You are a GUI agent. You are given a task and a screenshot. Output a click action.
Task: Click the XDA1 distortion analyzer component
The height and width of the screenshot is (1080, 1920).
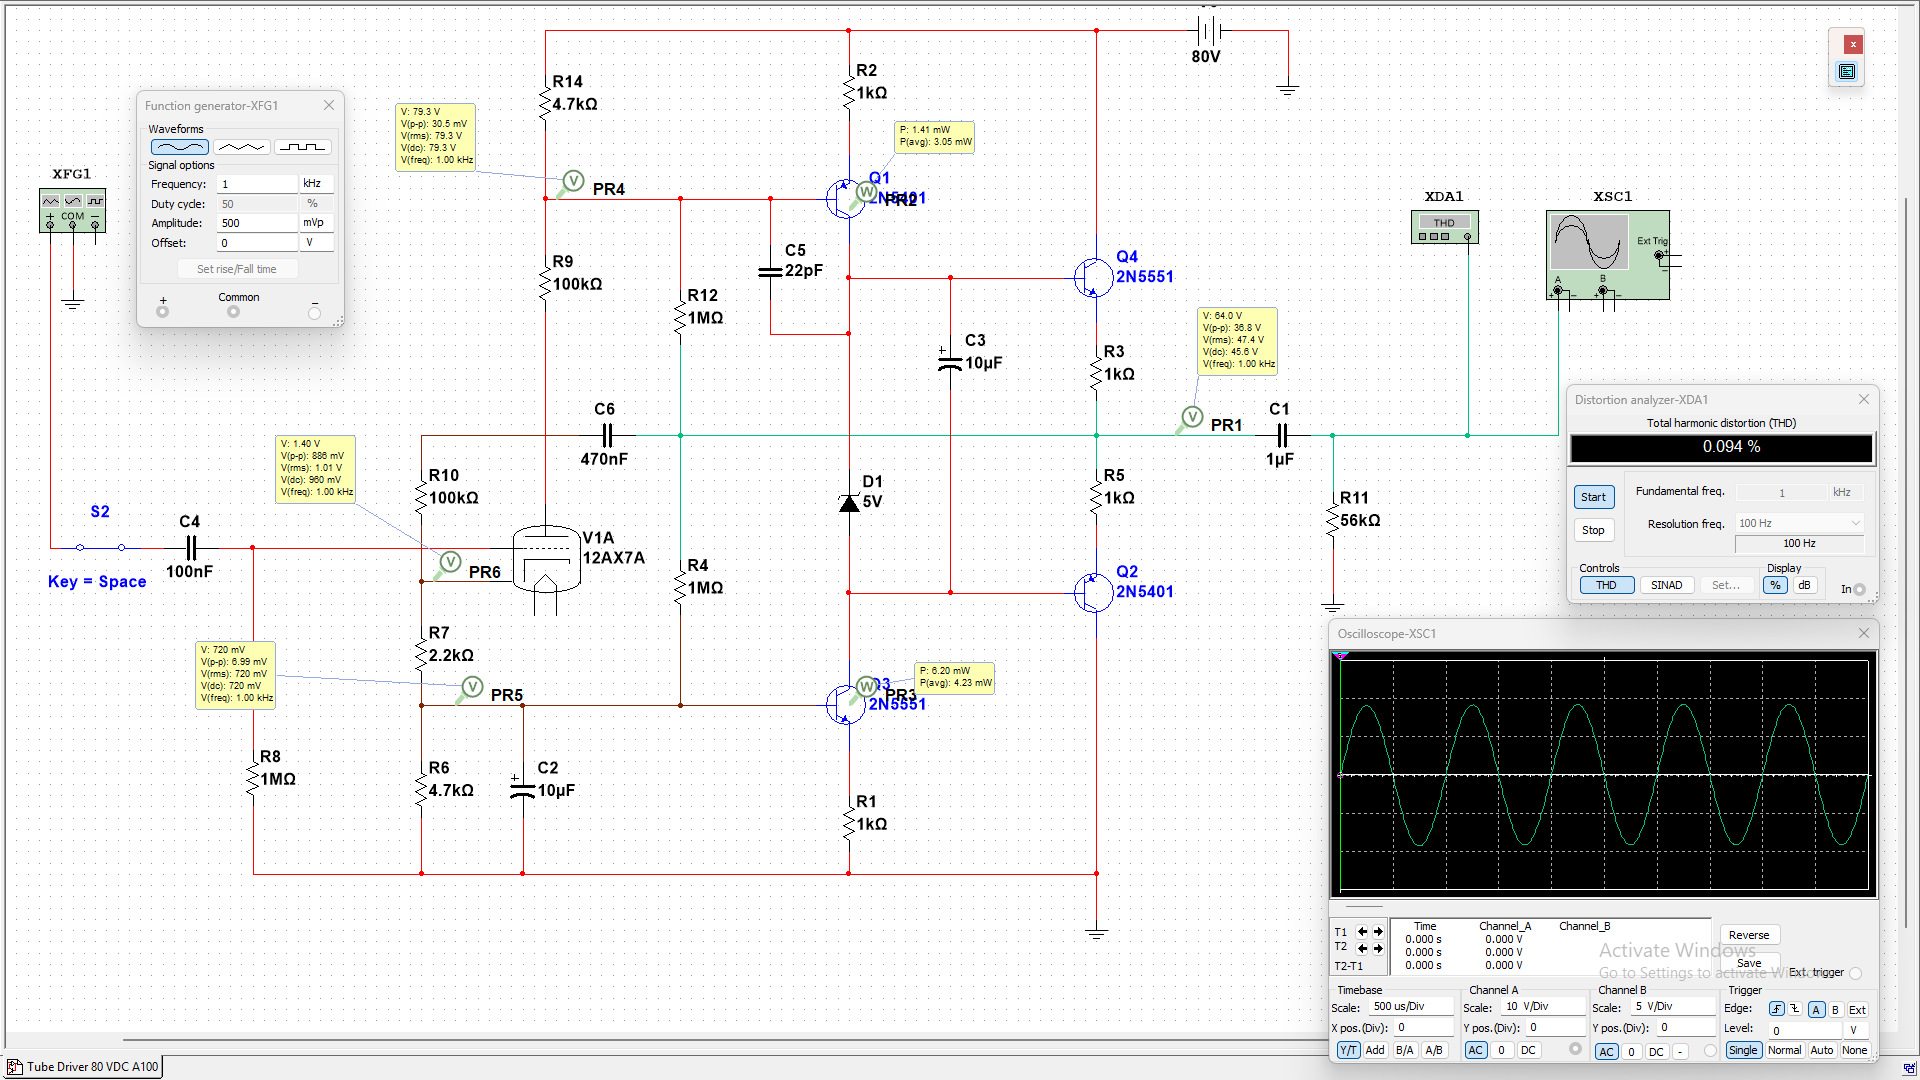1444,227
